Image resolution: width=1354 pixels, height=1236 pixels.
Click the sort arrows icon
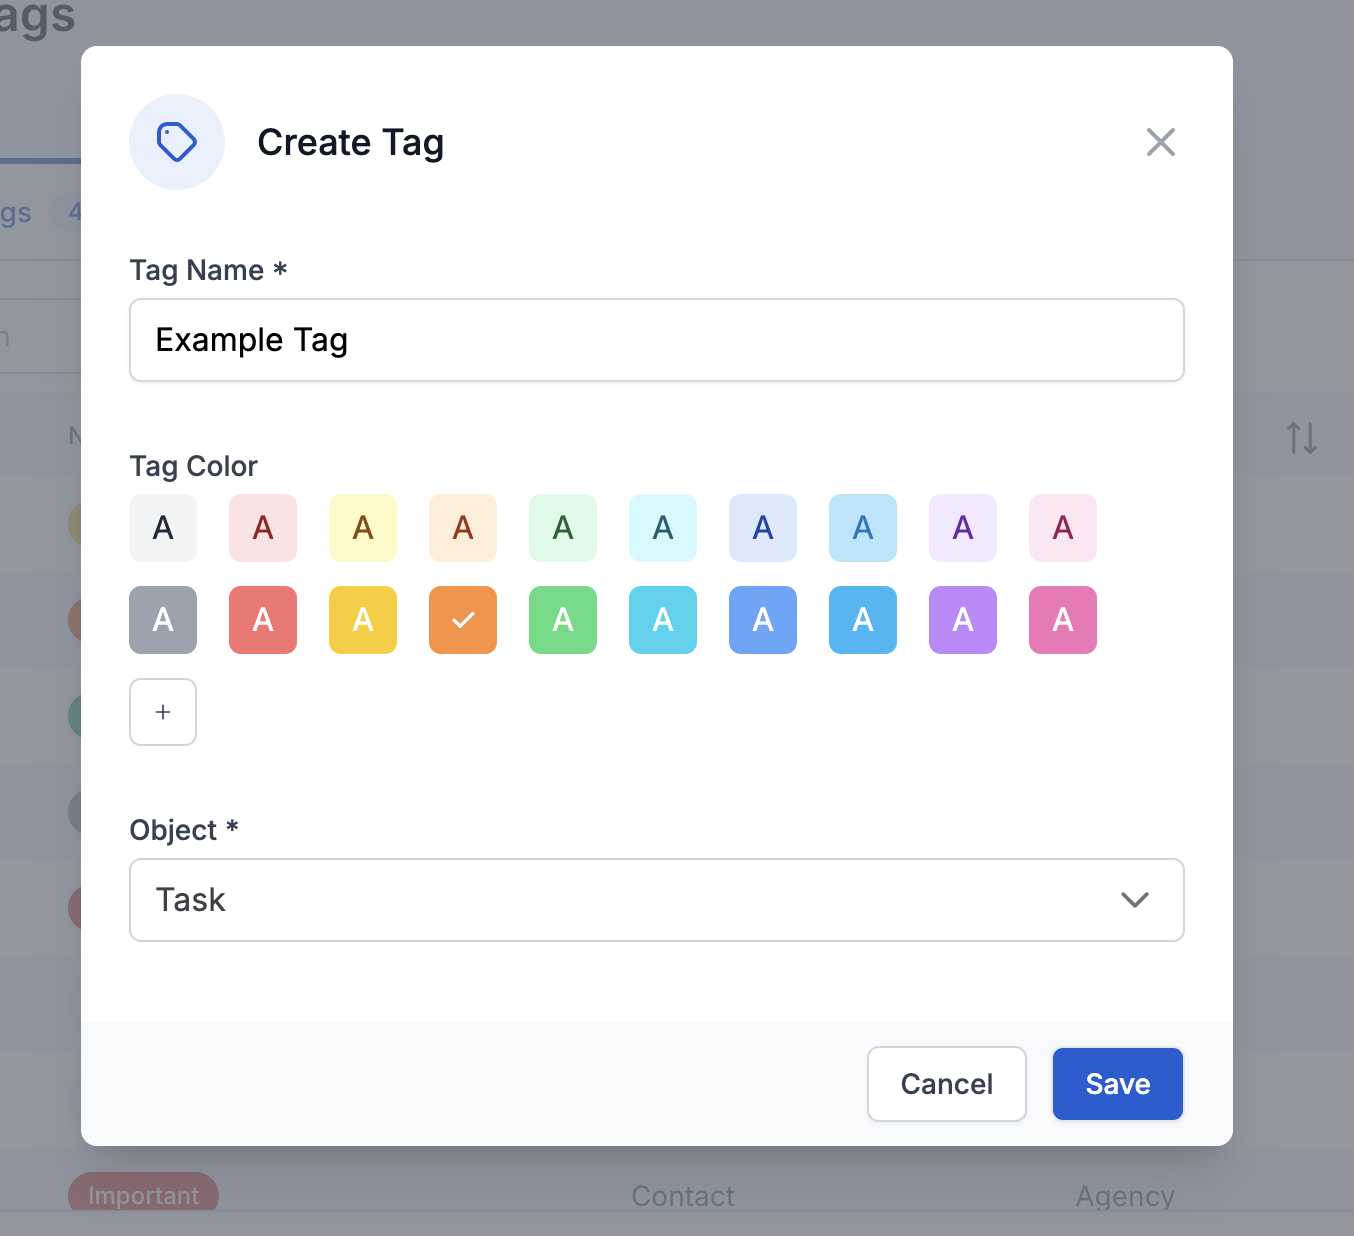tap(1301, 438)
